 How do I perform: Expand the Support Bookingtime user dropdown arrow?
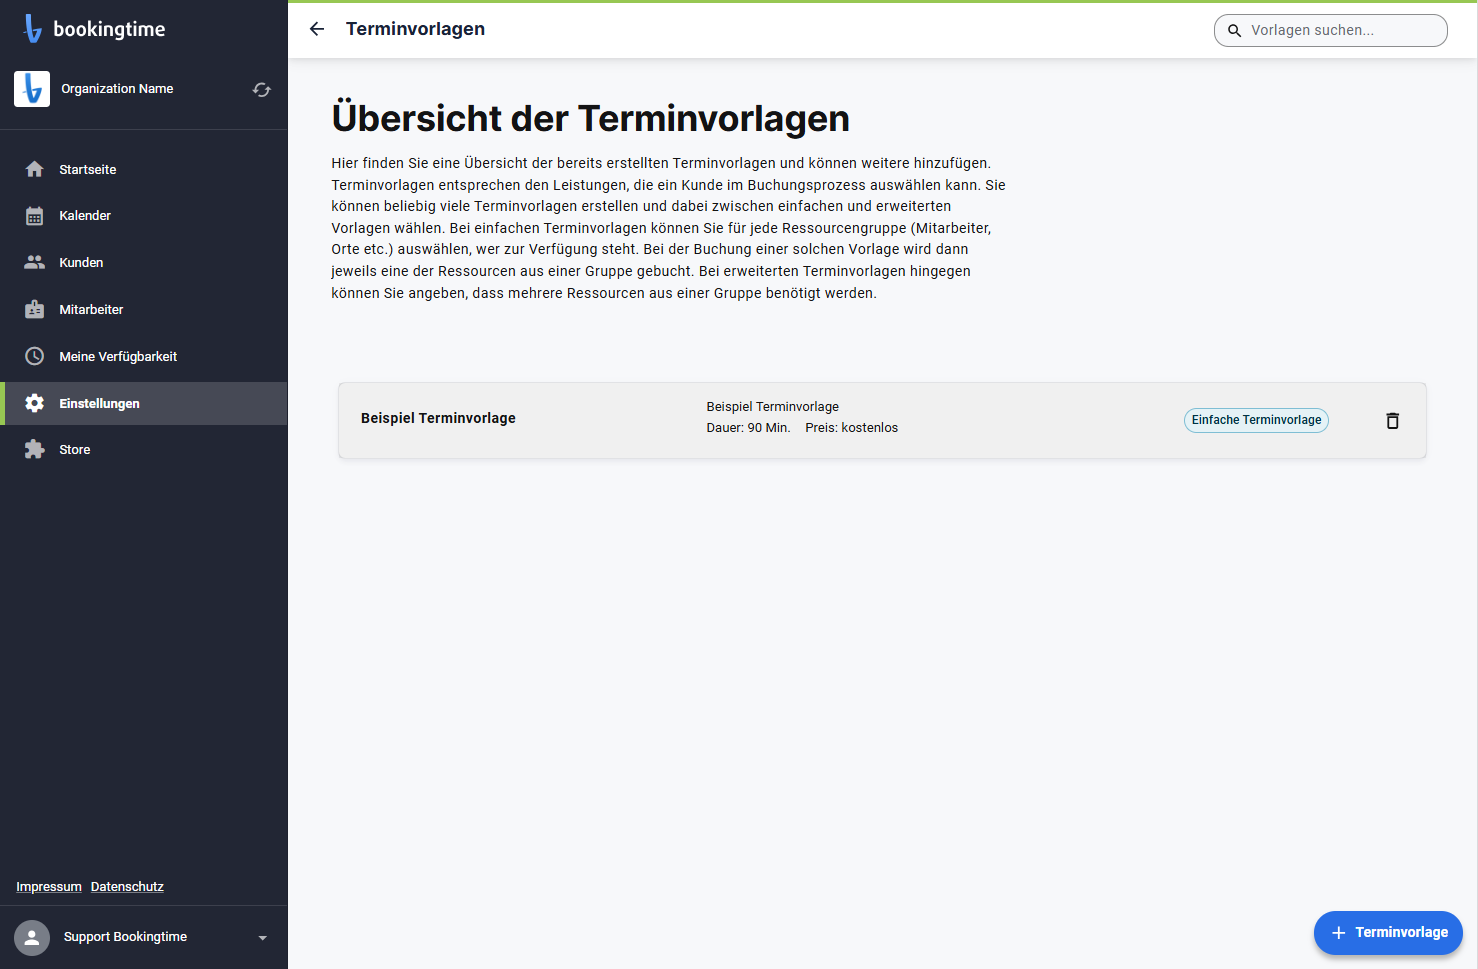click(x=263, y=938)
